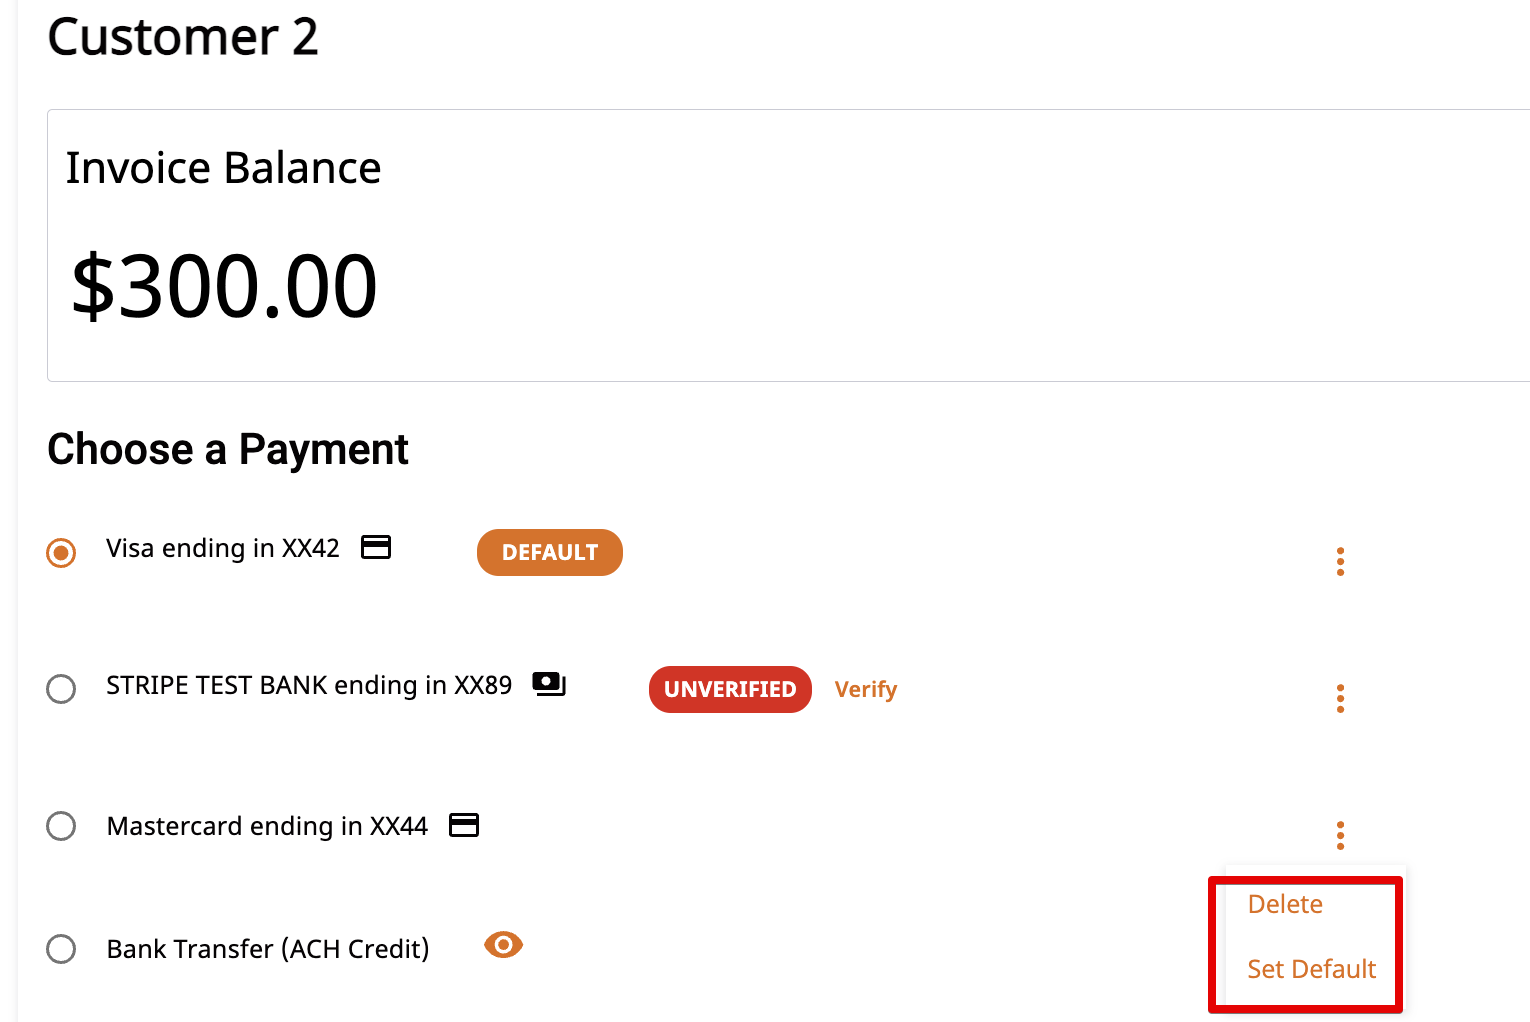Click the Mastercard ending in XX44 label
Screen dimensions: 1530x1022
267,826
